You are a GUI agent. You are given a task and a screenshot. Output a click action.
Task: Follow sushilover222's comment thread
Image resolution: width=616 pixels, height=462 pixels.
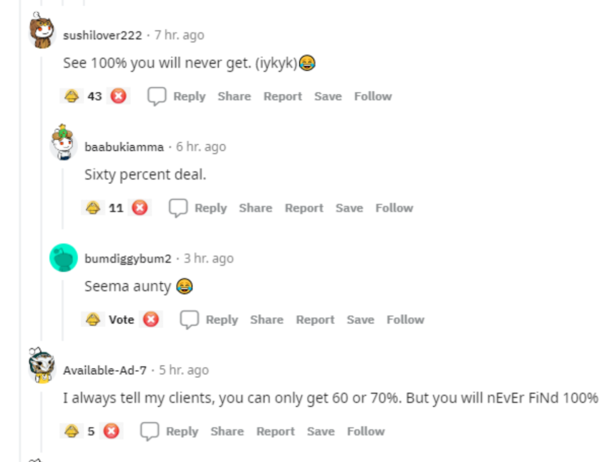373,96
